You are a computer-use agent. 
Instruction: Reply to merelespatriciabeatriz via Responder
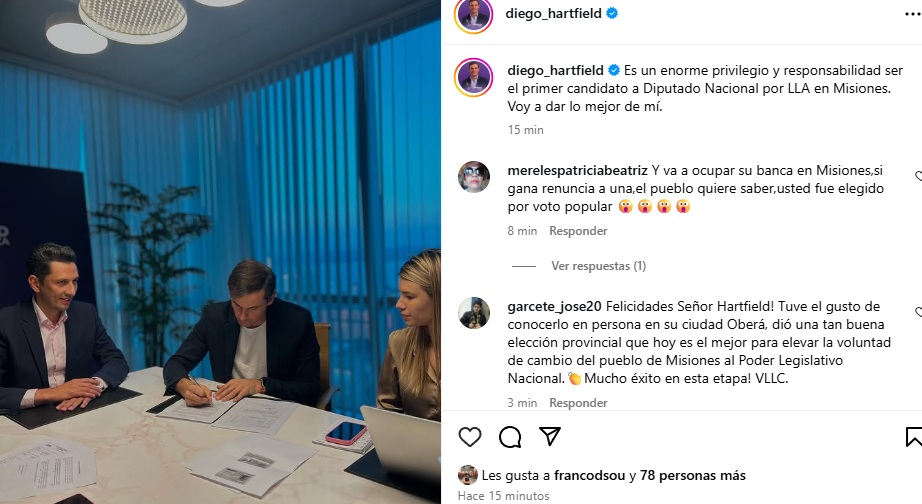[578, 231]
